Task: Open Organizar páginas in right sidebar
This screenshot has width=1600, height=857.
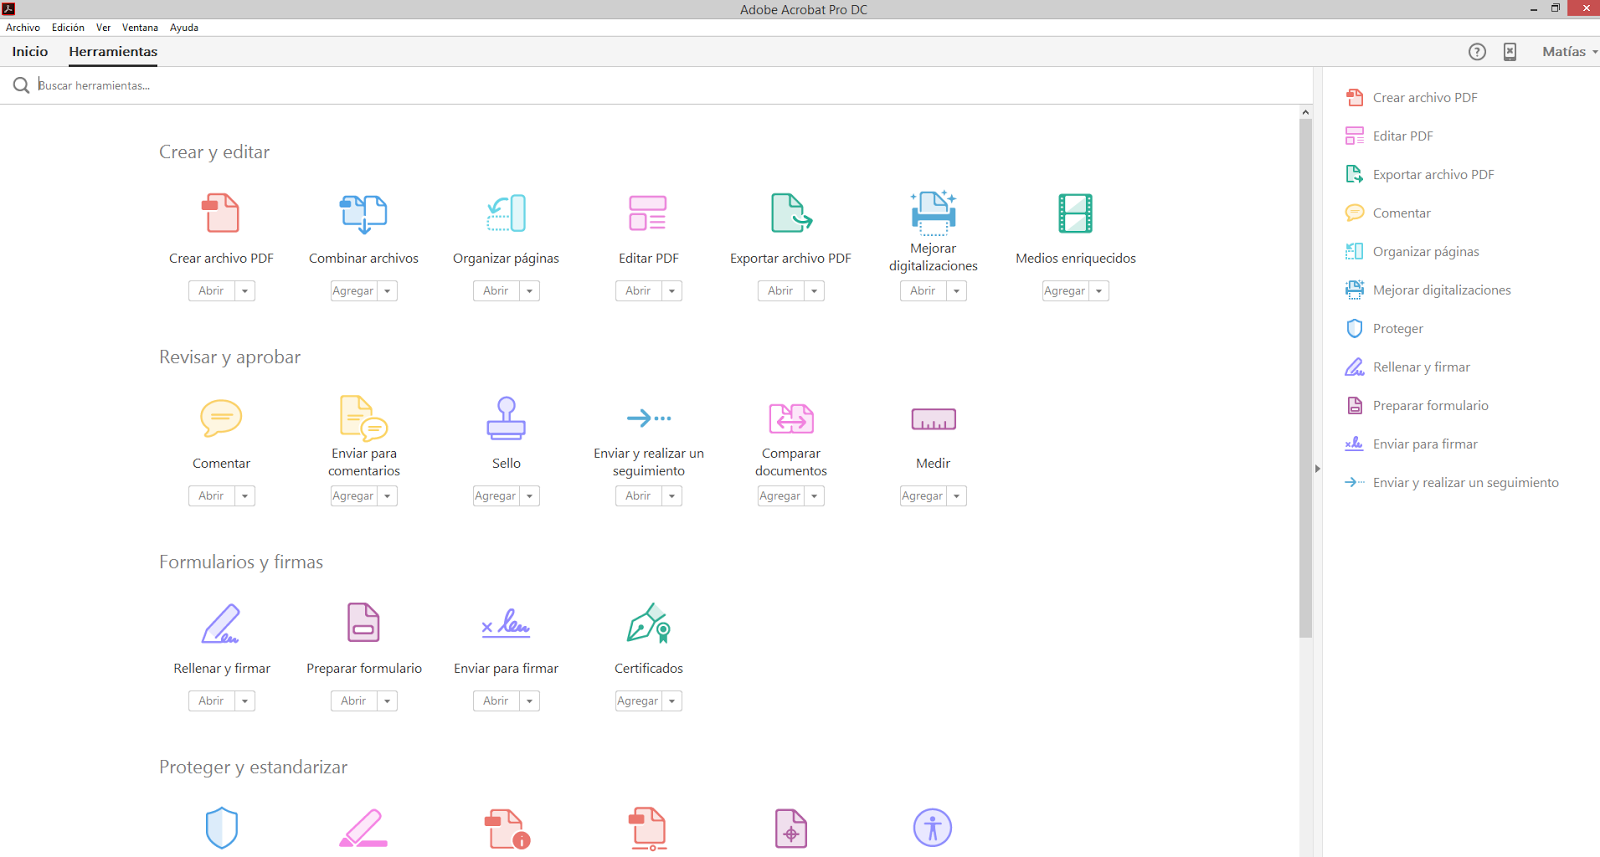Action: (x=1412, y=251)
